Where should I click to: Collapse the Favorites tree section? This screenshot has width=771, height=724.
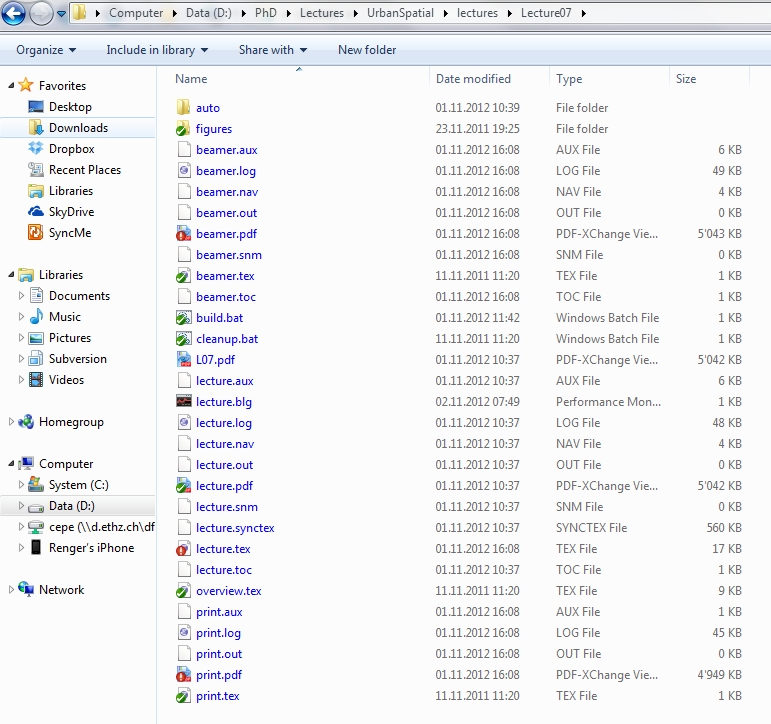[11, 86]
